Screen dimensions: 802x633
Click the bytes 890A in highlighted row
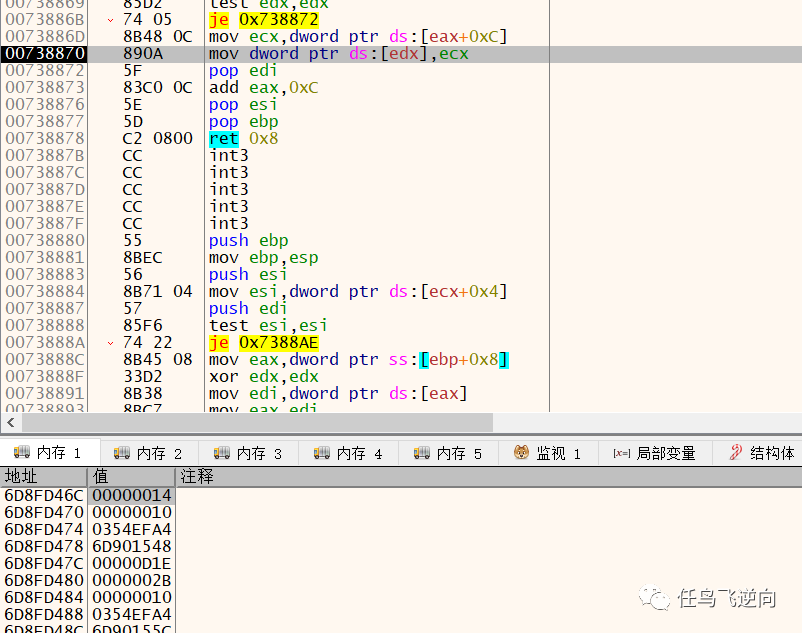pyautogui.click(x=143, y=54)
